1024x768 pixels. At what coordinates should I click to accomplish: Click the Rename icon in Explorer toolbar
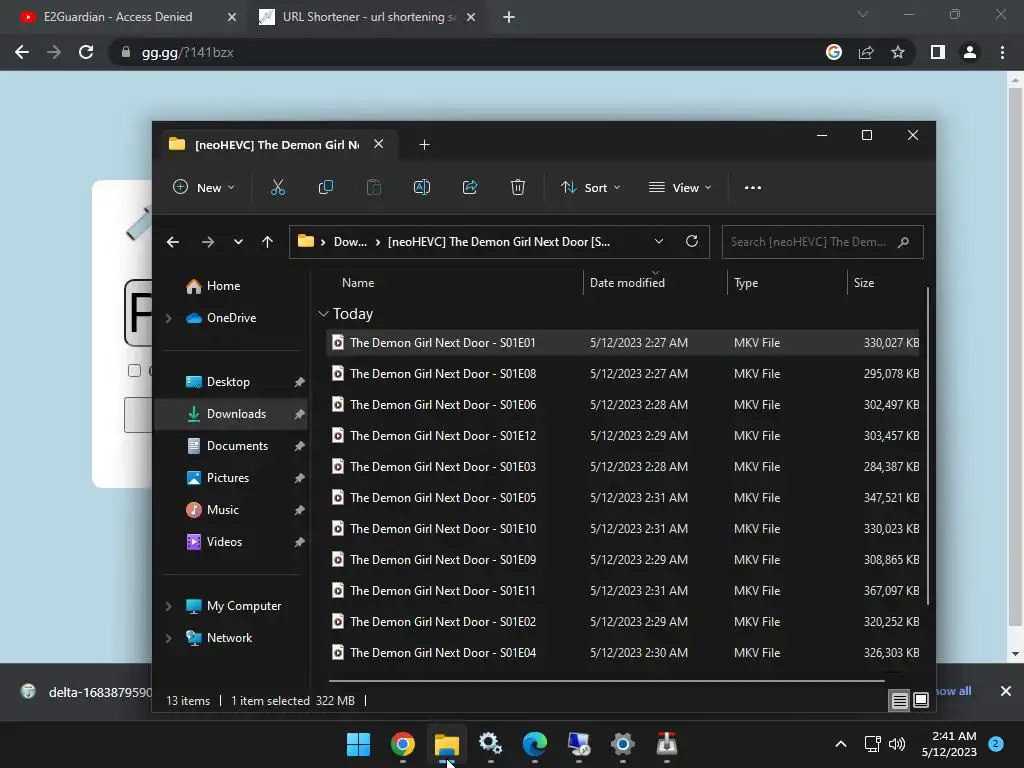click(x=422, y=187)
